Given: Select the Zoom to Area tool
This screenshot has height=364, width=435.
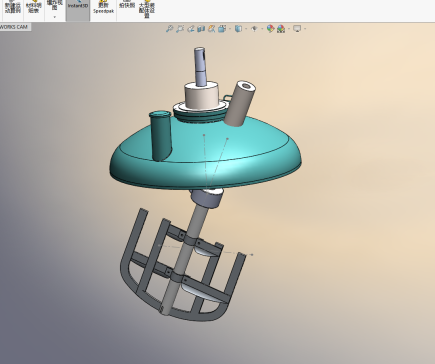Looking at the screenshot, I should click(180, 29).
